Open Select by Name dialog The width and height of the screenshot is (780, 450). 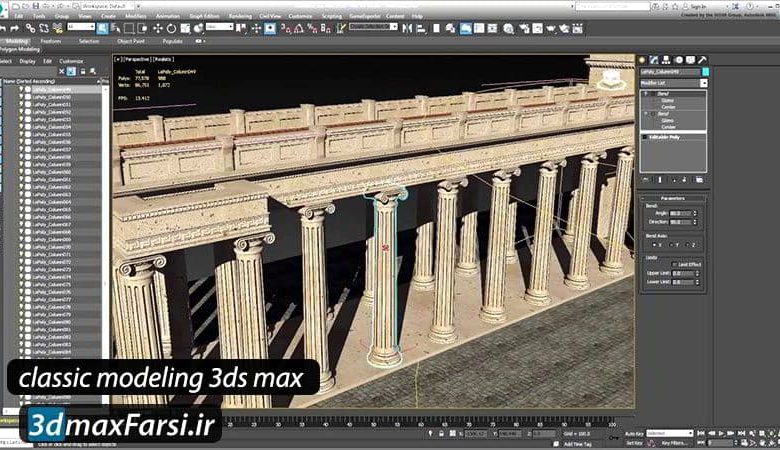point(115,28)
